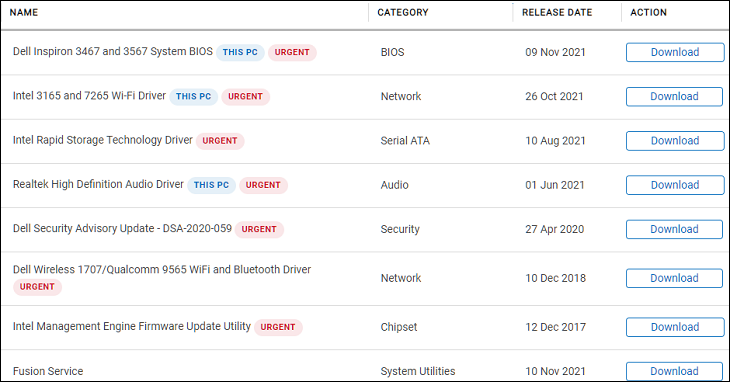The image size is (730, 382).
Task: Download the Intel Rapid Storage Technology Driver
Action: tap(675, 141)
